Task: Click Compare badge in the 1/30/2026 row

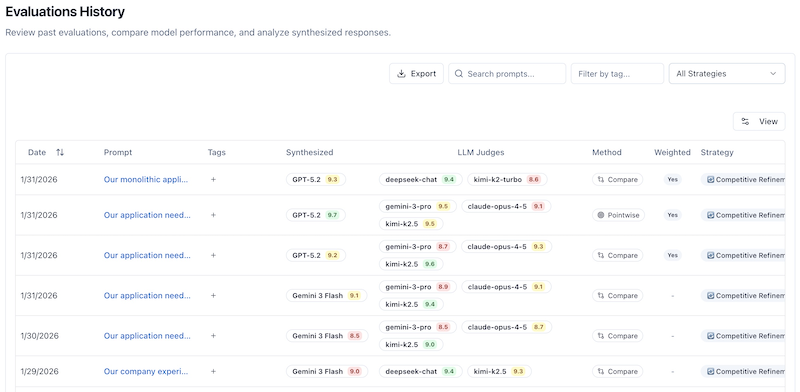Action: click(x=617, y=336)
